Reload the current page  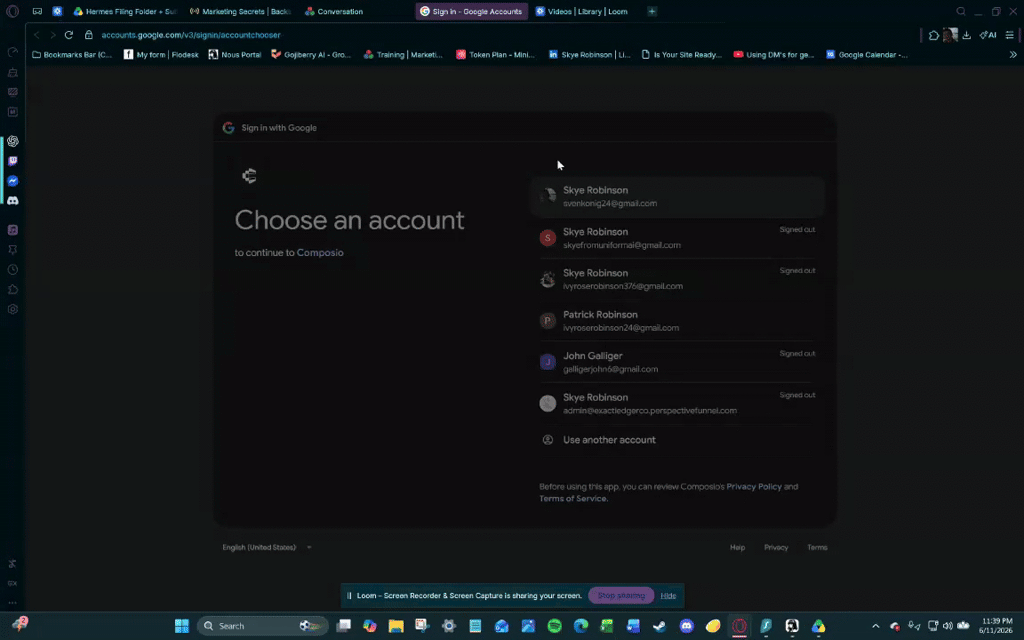pos(69,35)
